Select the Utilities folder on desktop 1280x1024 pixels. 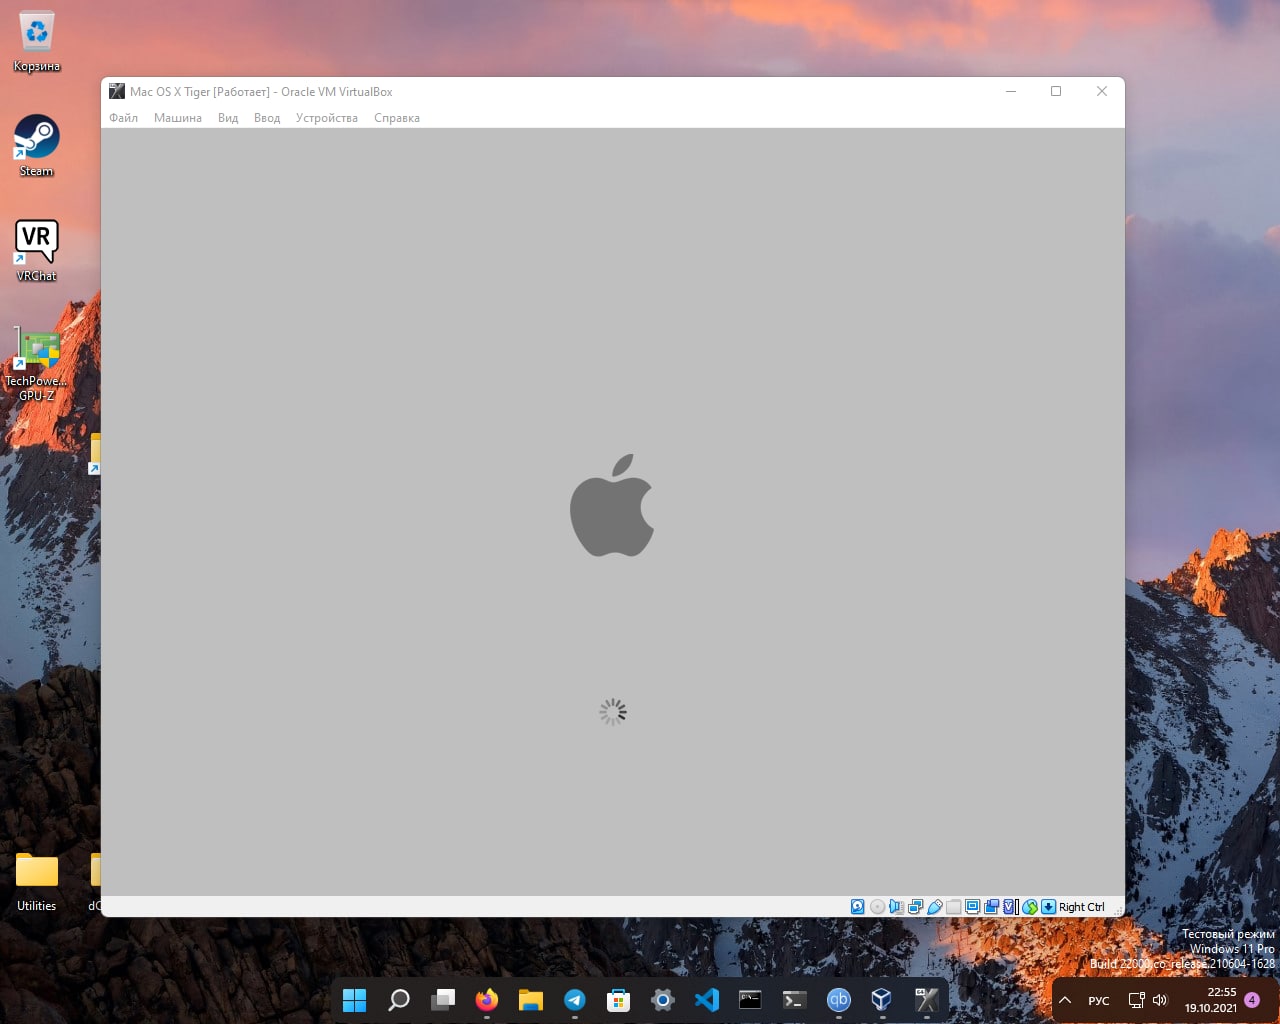click(37, 881)
